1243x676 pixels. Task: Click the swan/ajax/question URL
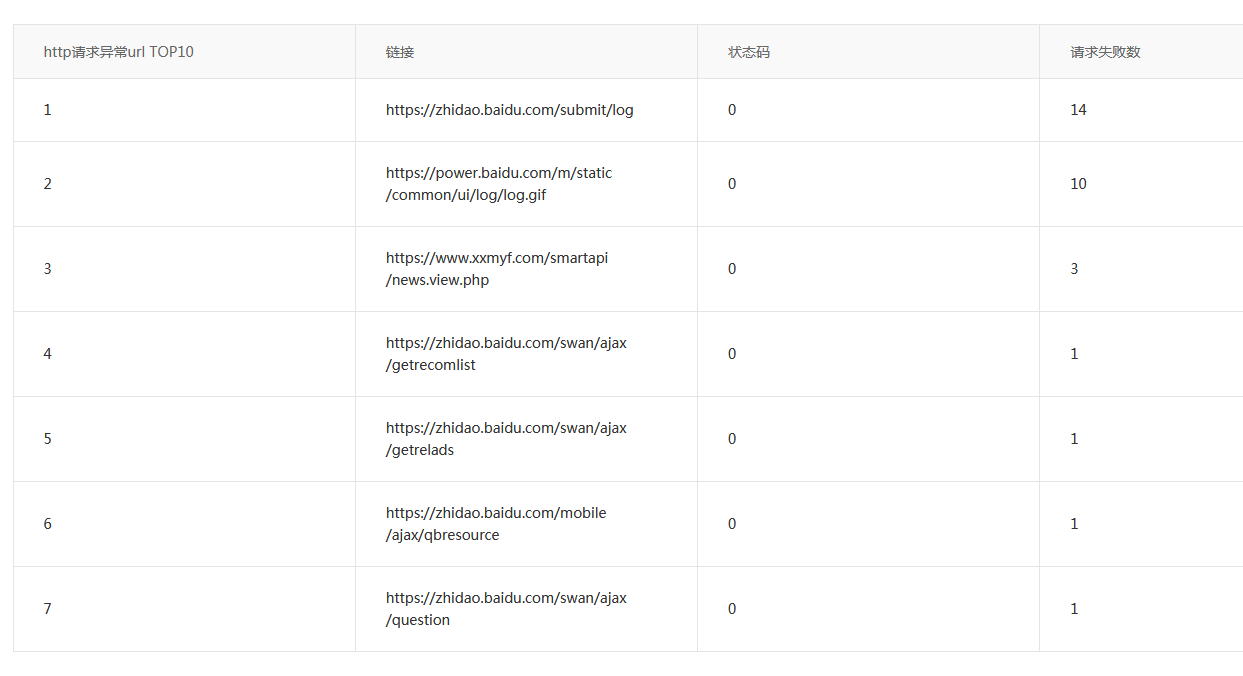pos(506,609)
